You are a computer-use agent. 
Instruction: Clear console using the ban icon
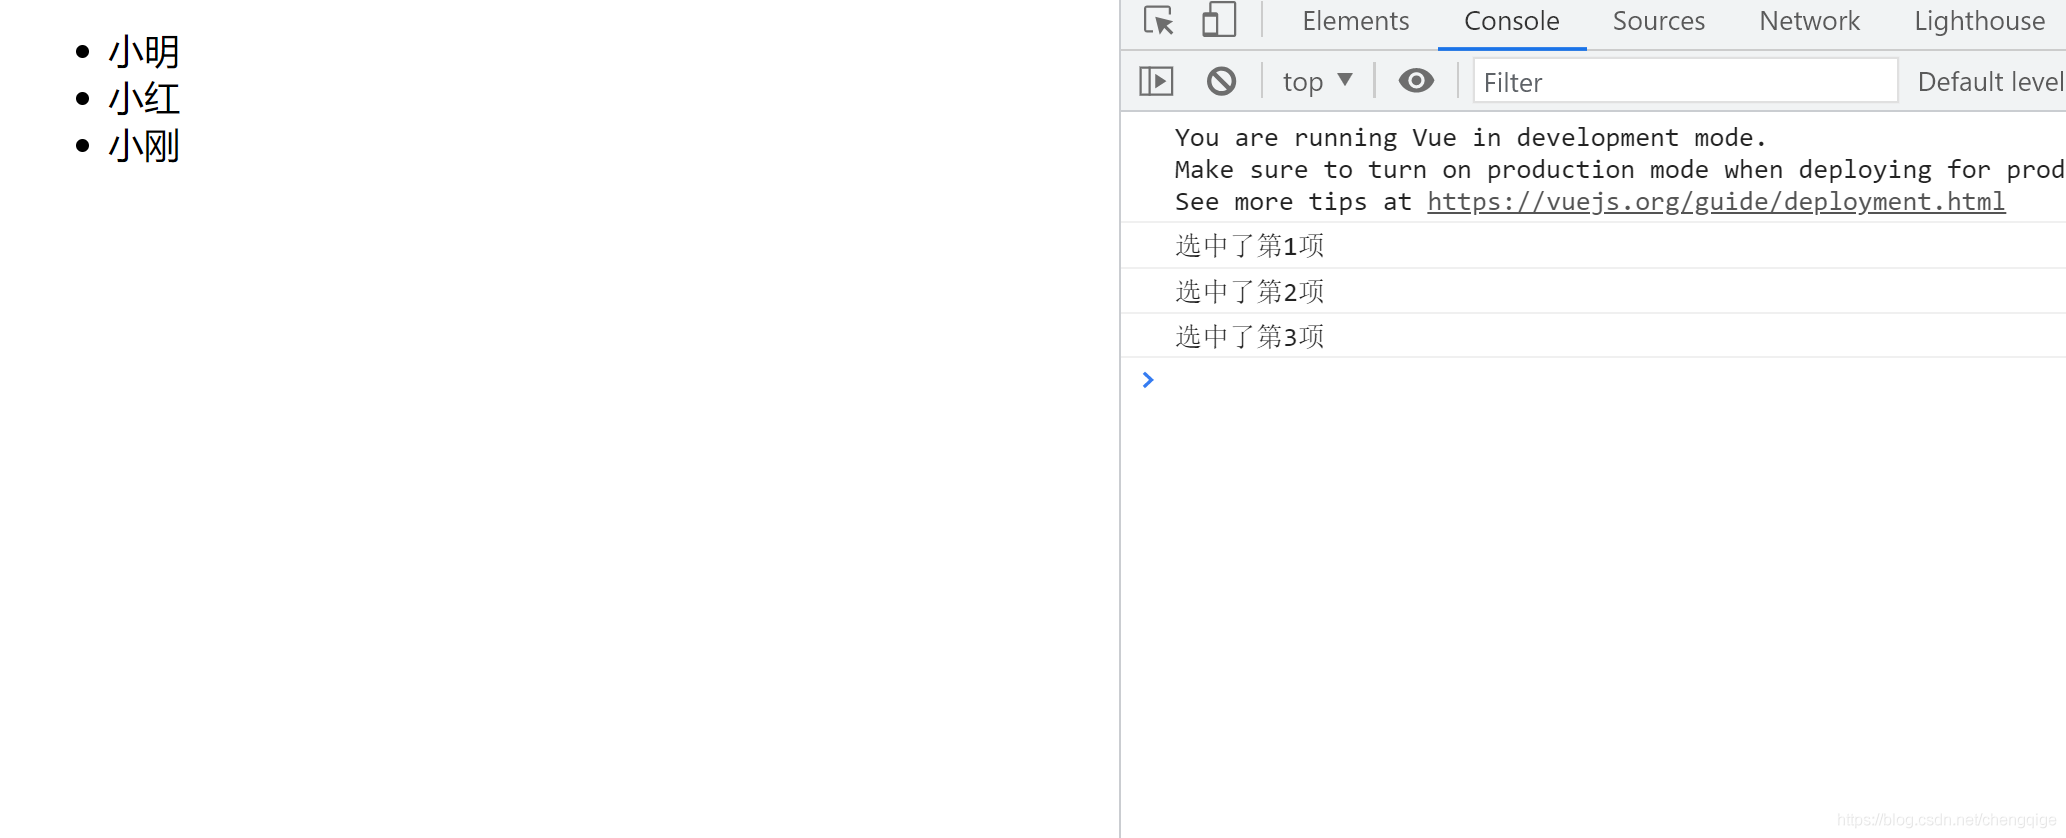1221,81
